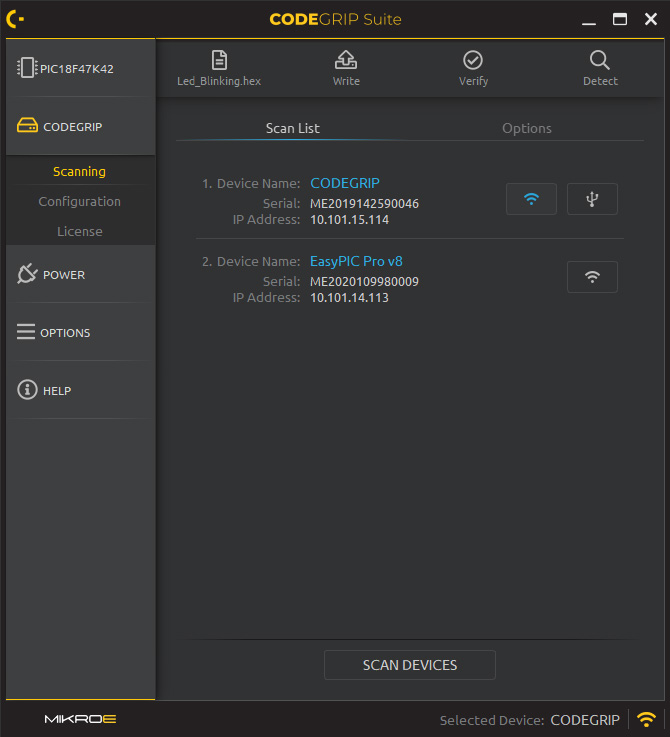Image resolution: width=670 pixels, height=737 pixels.
Task: Click the MIKROE logo in footer
Action: point(82,719)
